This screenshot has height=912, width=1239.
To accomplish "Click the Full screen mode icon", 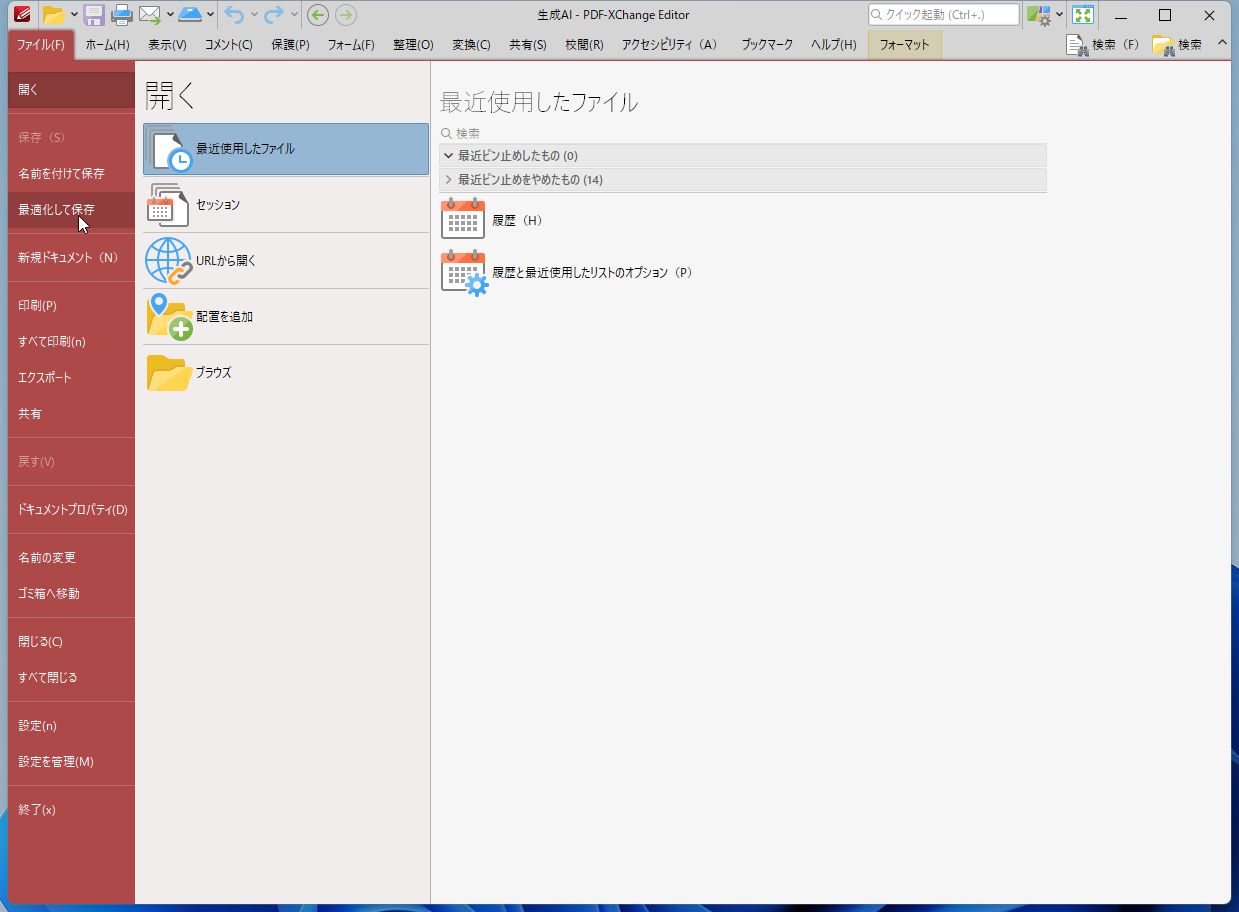I will (x=1083, y=15).
